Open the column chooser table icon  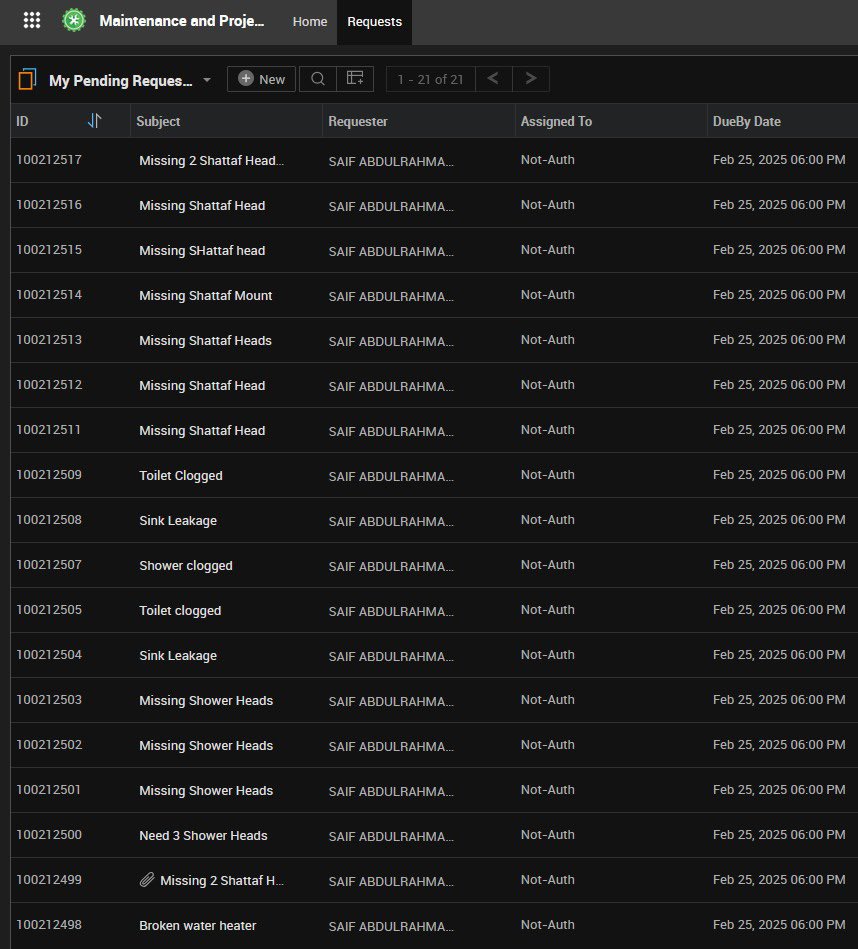point(355,79)
